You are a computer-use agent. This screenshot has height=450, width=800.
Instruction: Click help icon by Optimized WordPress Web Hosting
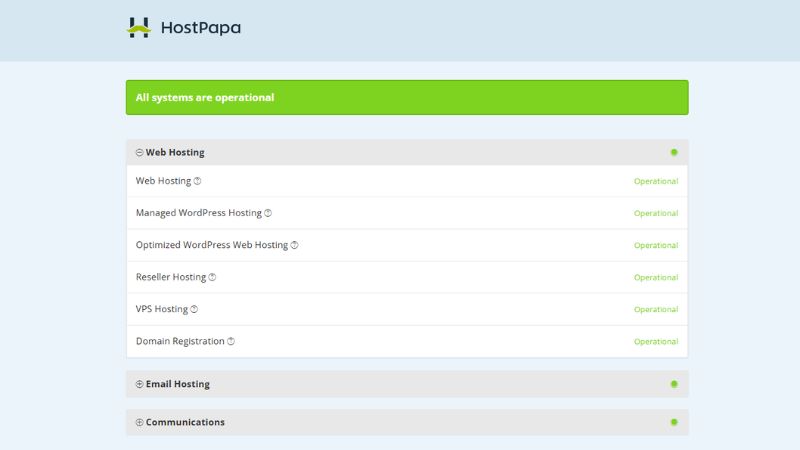(x=294, y=245)
